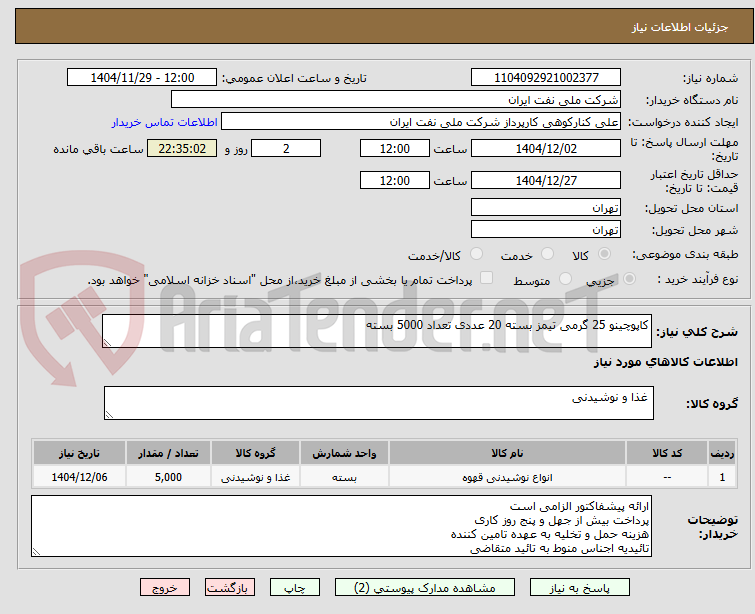This screenshot has height=614, width=755.
Task: Click the unit cell بسته
Action: 344,477
